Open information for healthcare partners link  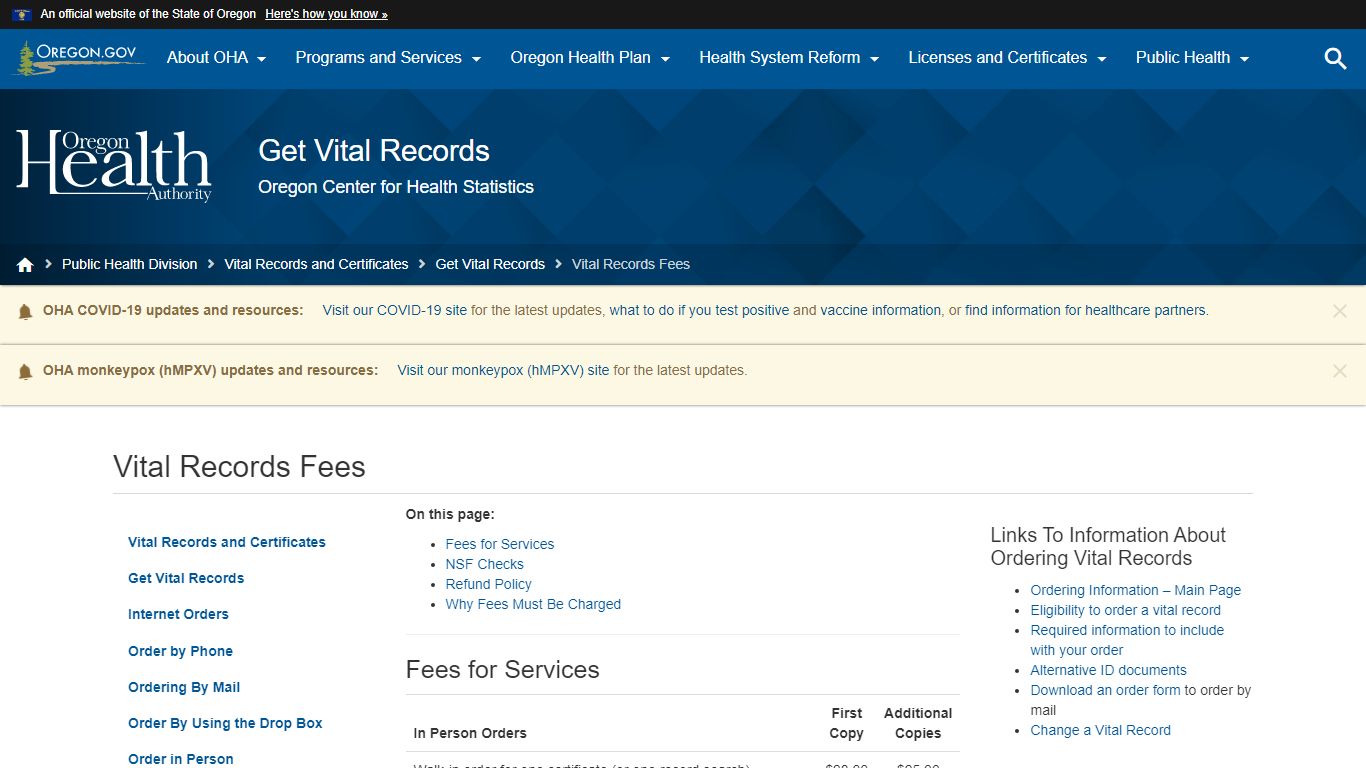(1086, 310)
